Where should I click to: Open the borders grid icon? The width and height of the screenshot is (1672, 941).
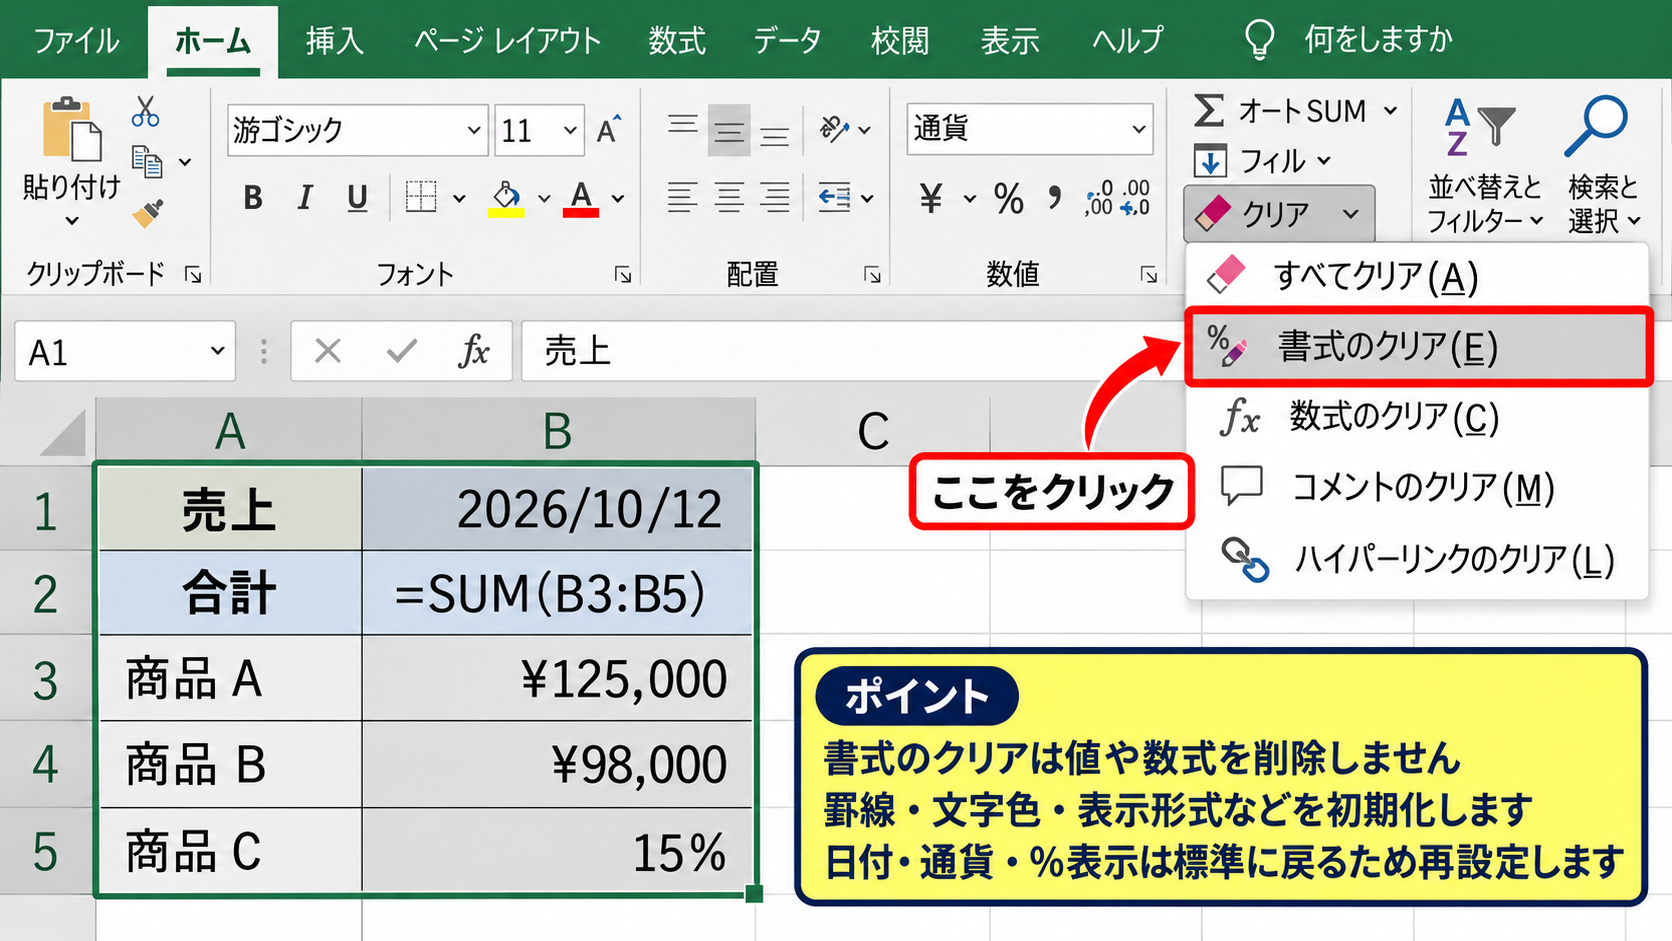tap(421, 197)
